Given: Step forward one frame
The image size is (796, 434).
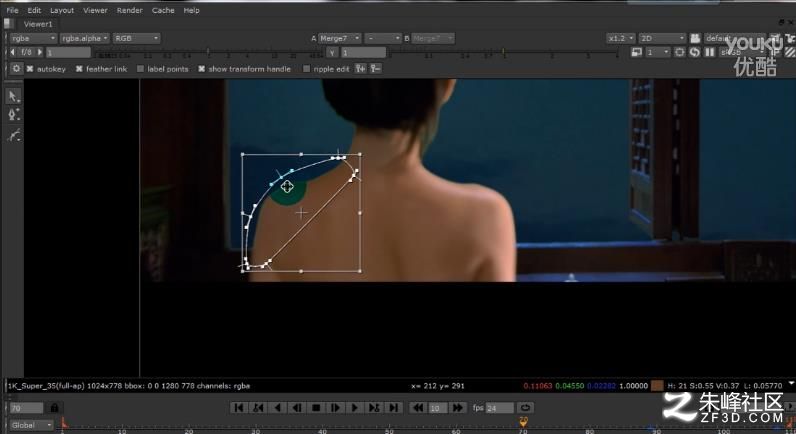Looking at the screenshot, I should [336, 408].
